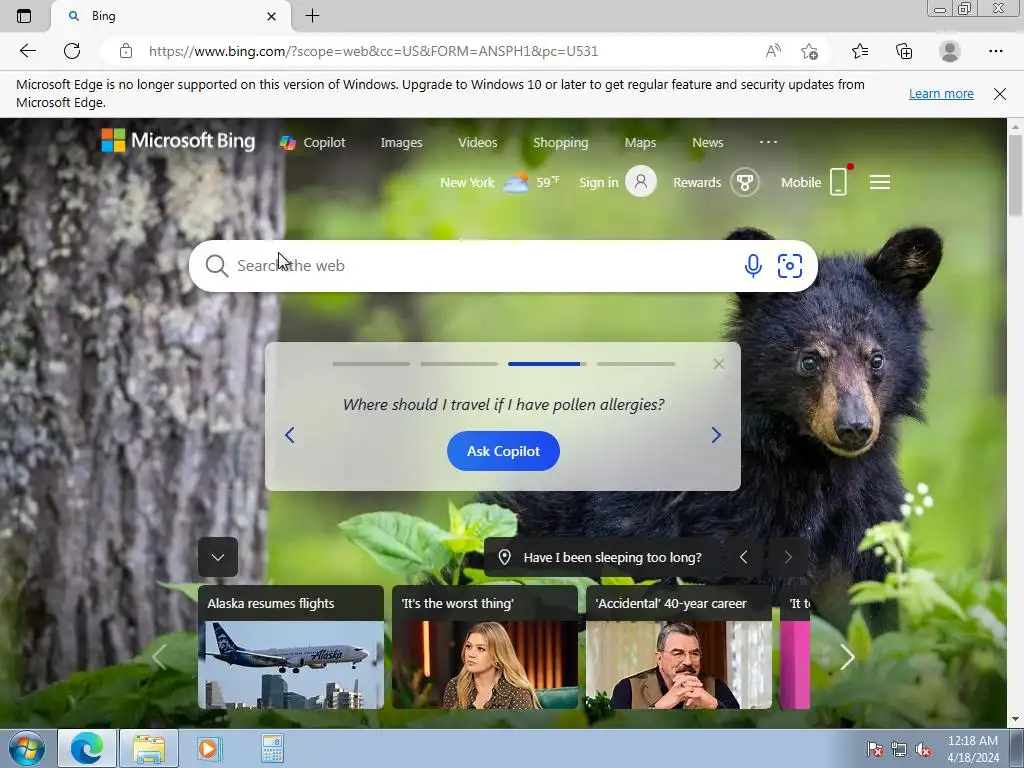Advance news carousel with right arrow
The image size is (1024, 768).
coord(847,657)
